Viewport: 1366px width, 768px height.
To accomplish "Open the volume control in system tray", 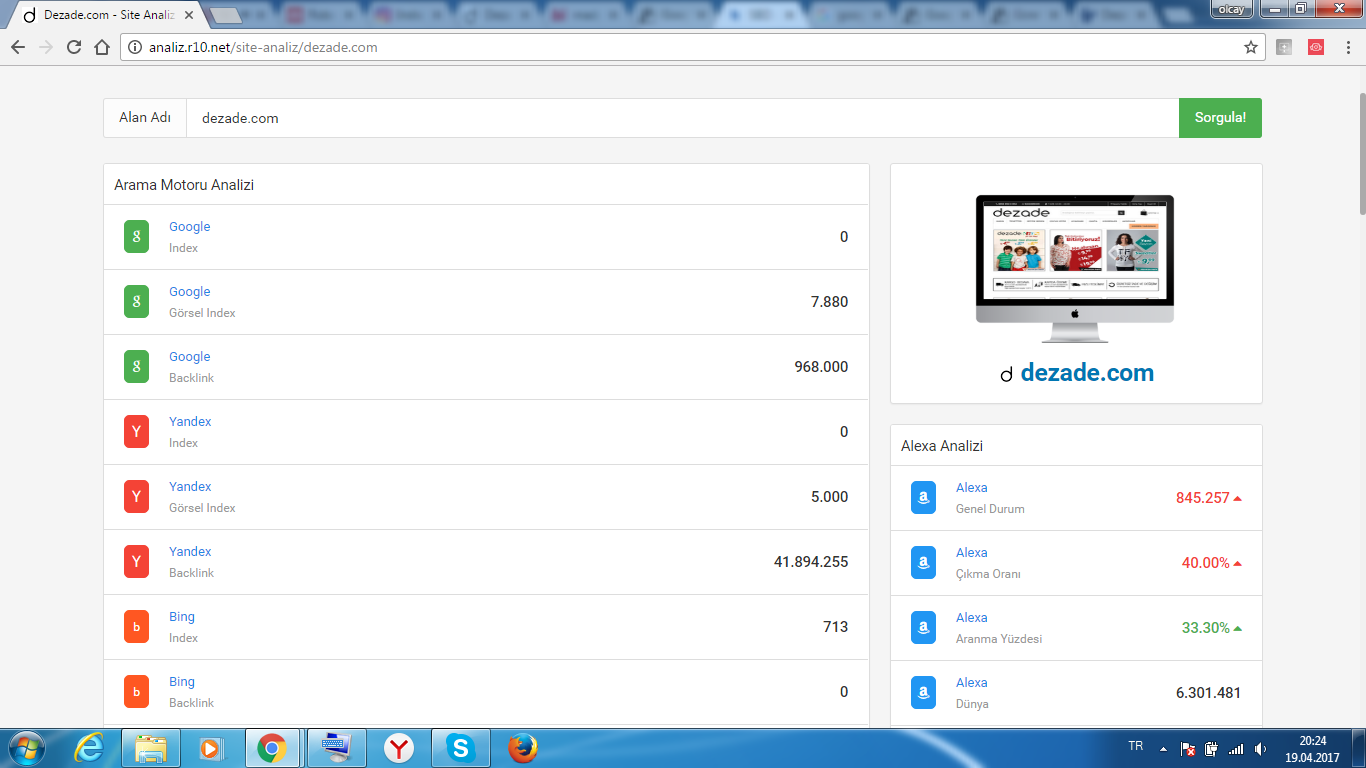I will [1261, 748].
